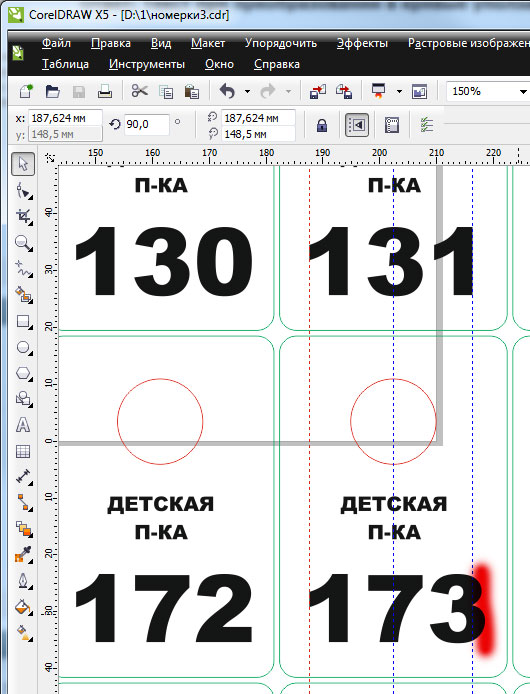Open the Вид menu
The width and height of the screenshot is (530, 694).
click(161, 43)
